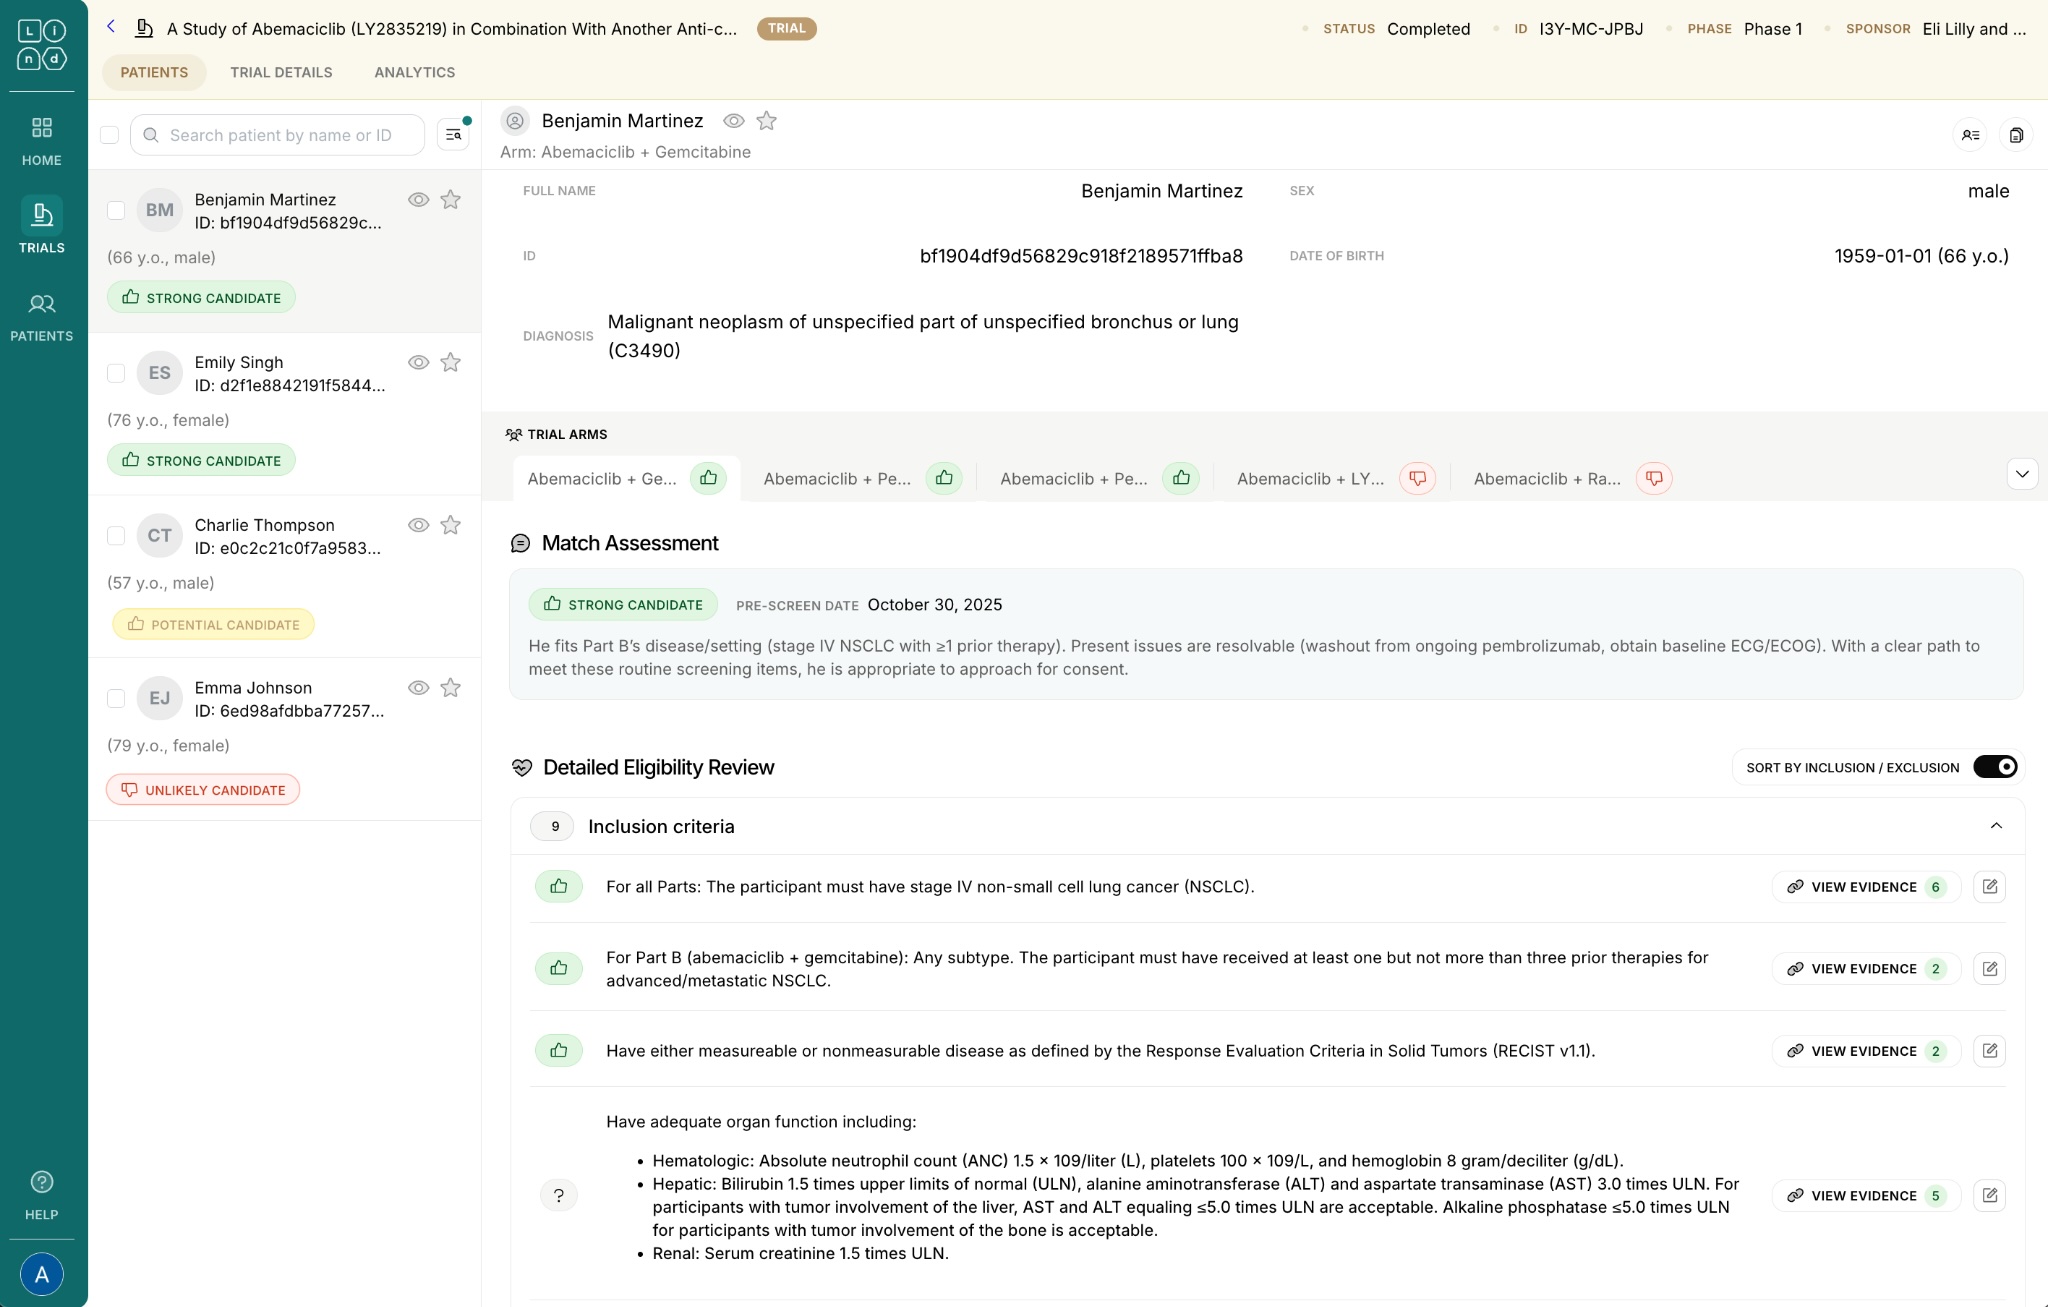The image size is (2048, 1307).
Task: Edit the stage IV NSCLC criterion assessment
Action: coord(1989,886)
